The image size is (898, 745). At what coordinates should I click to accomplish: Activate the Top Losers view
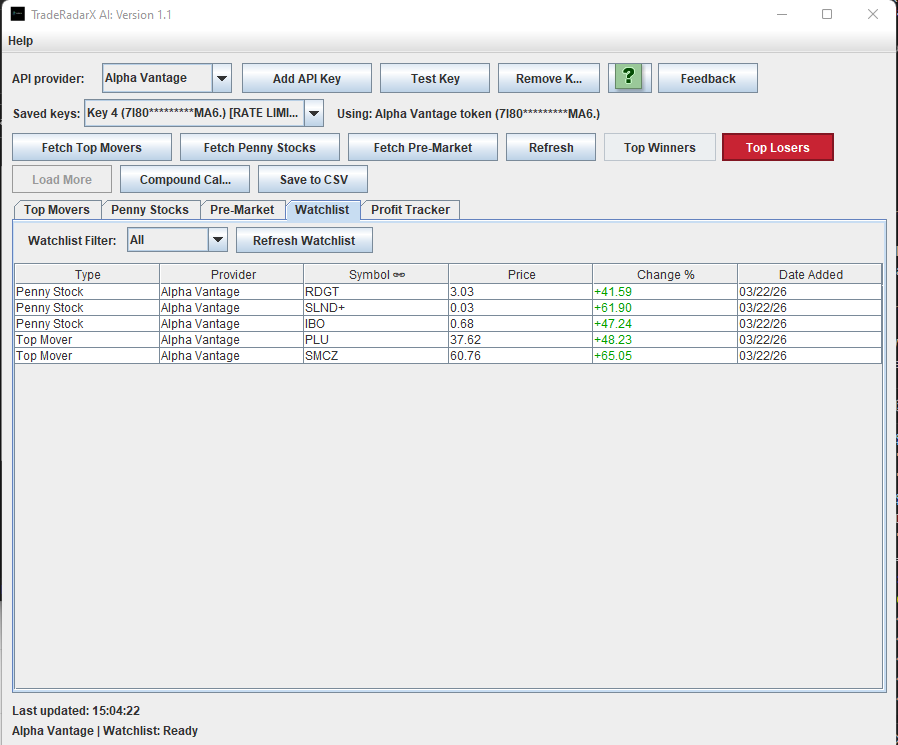tap(777, 147)
